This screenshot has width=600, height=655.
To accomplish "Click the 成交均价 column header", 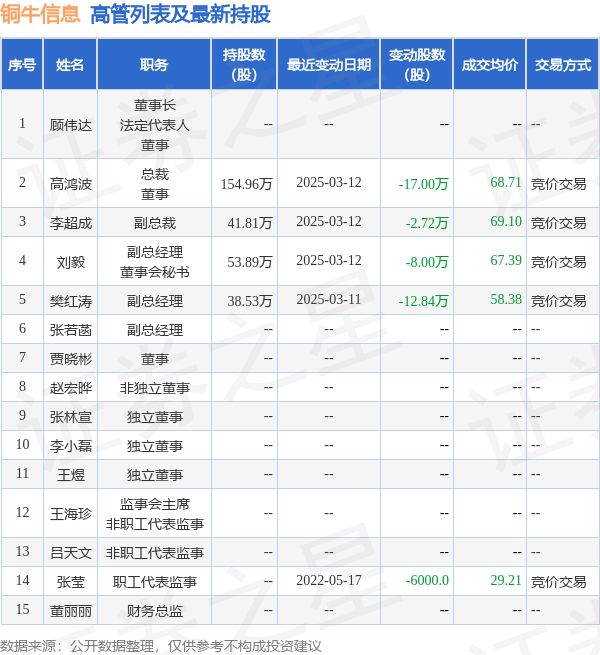I will coord(490,65).
